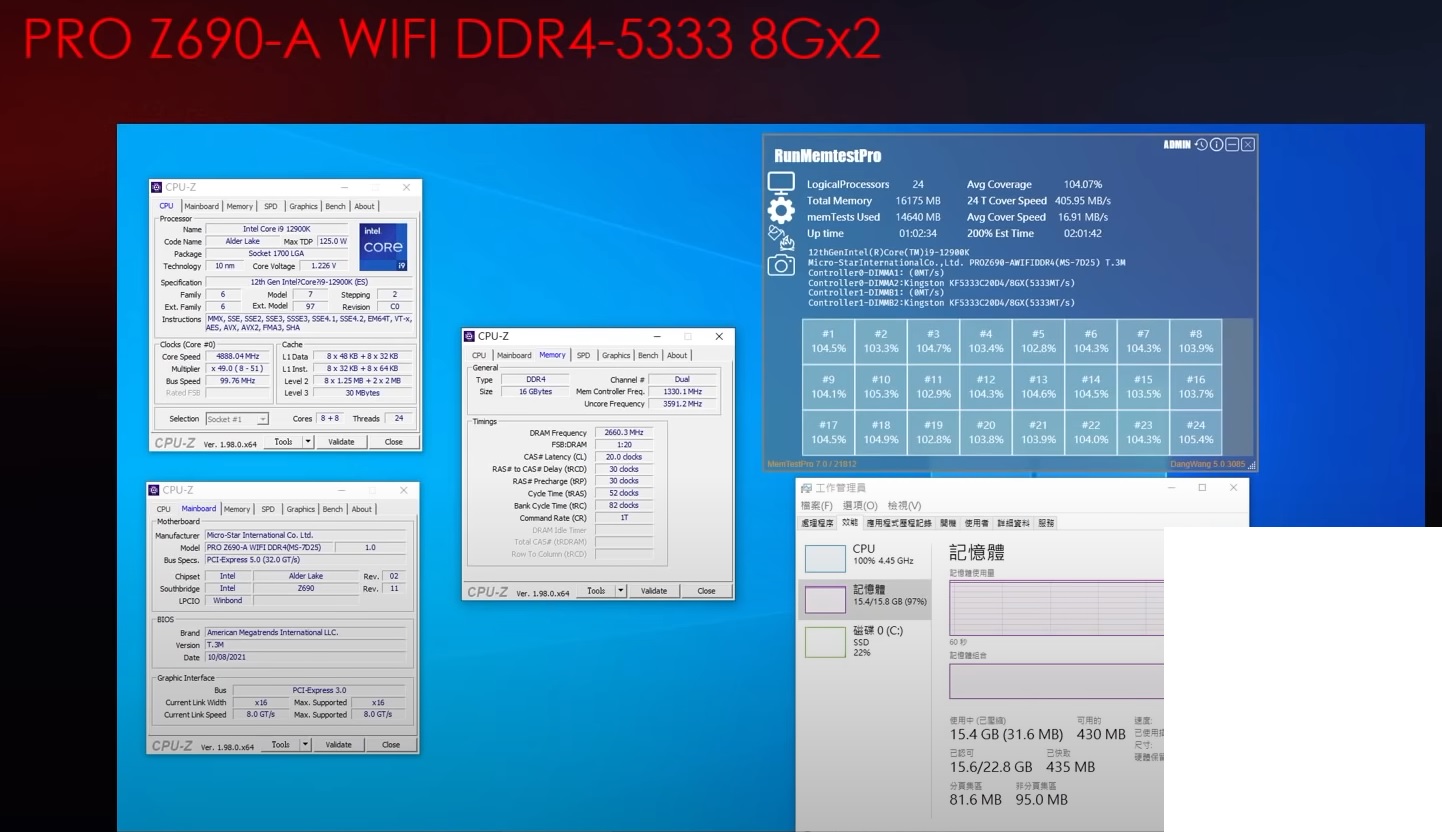Open the info icon in RunMemtestPro

click(x=1216, y=145)
